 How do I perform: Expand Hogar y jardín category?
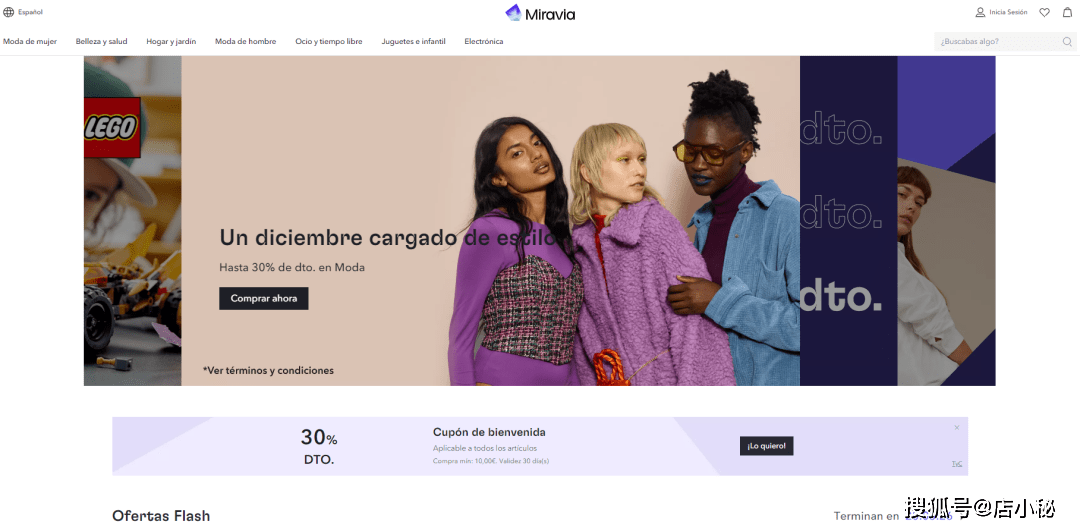pyautogui.click(x=171, y=41)
